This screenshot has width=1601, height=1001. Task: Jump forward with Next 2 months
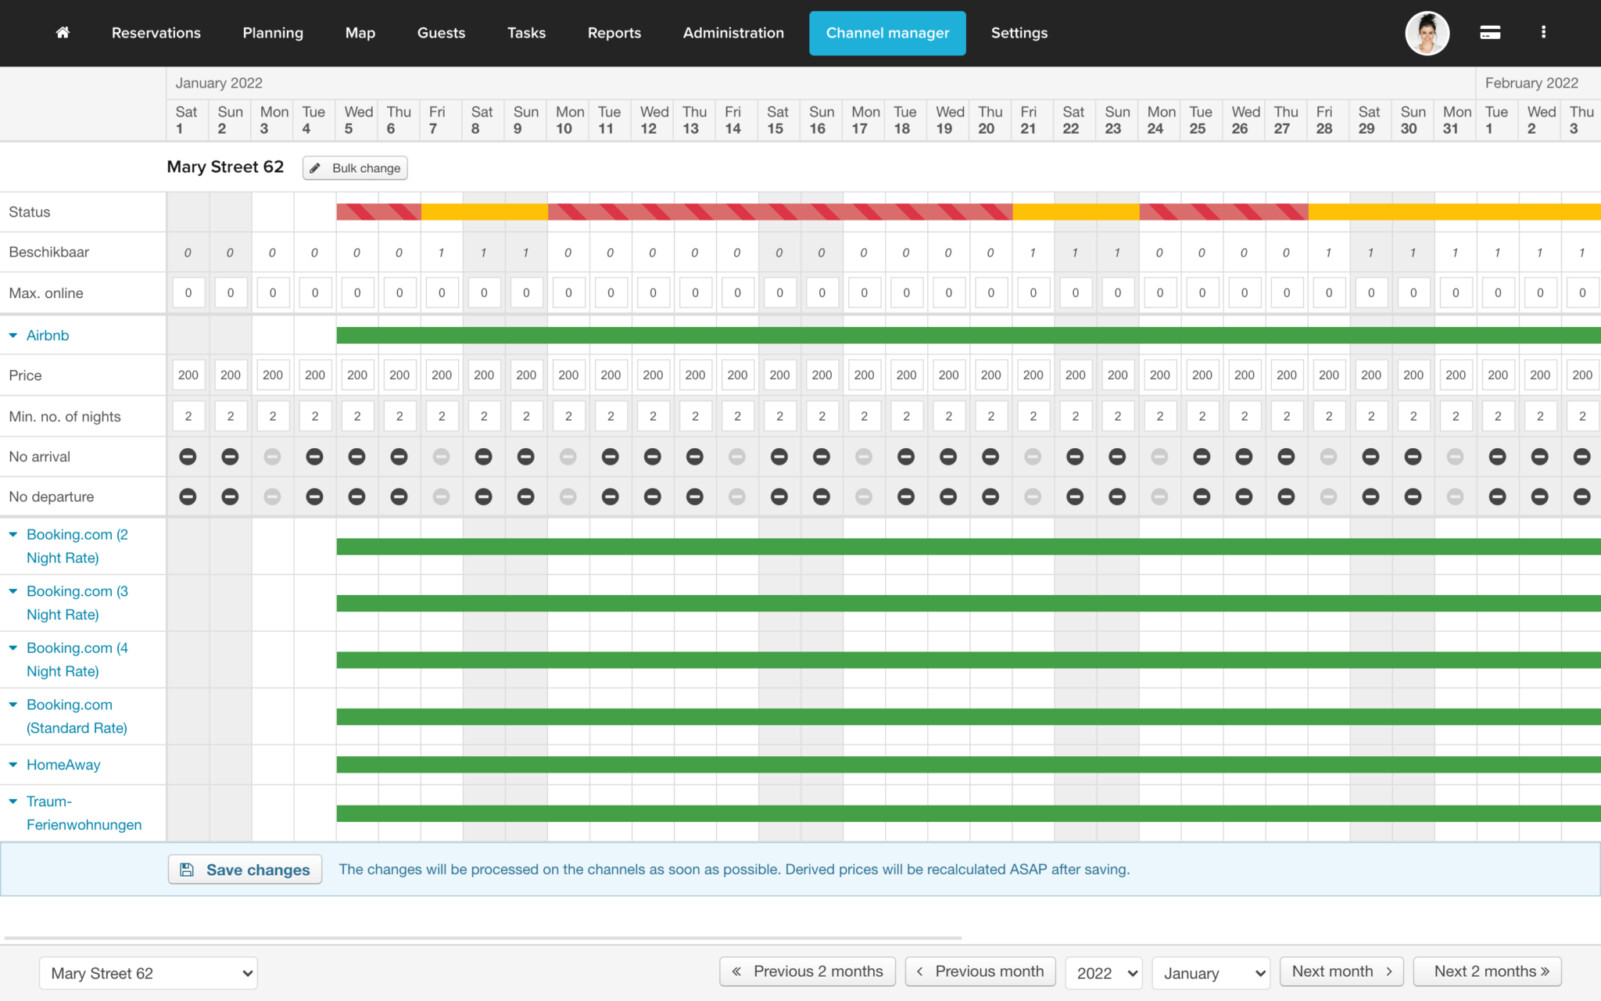[1487, 972]
